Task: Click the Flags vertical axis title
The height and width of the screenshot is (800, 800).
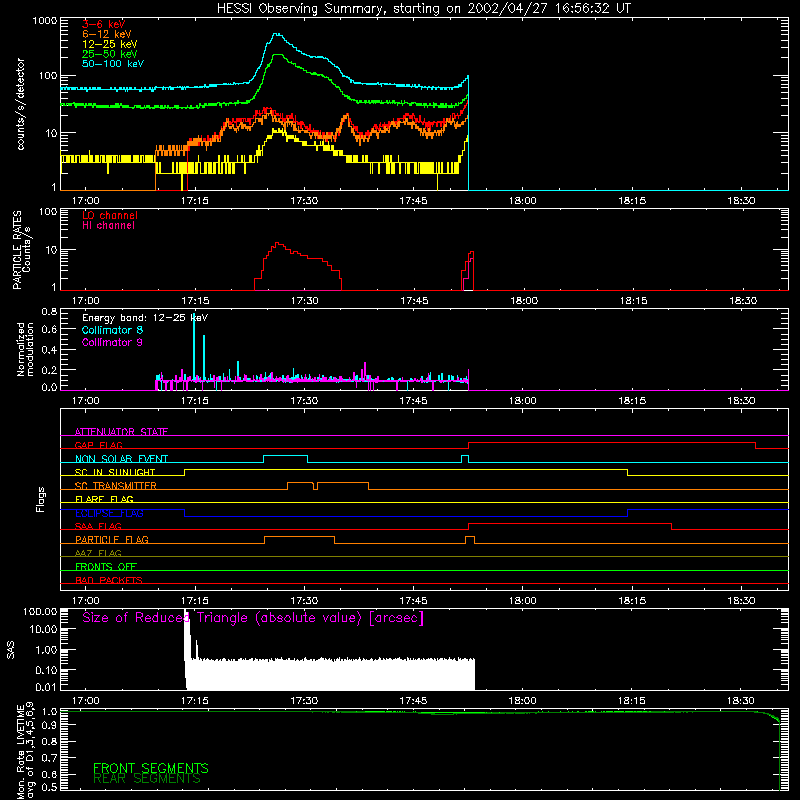Action: pyautogui.click(x=41, y=499)
